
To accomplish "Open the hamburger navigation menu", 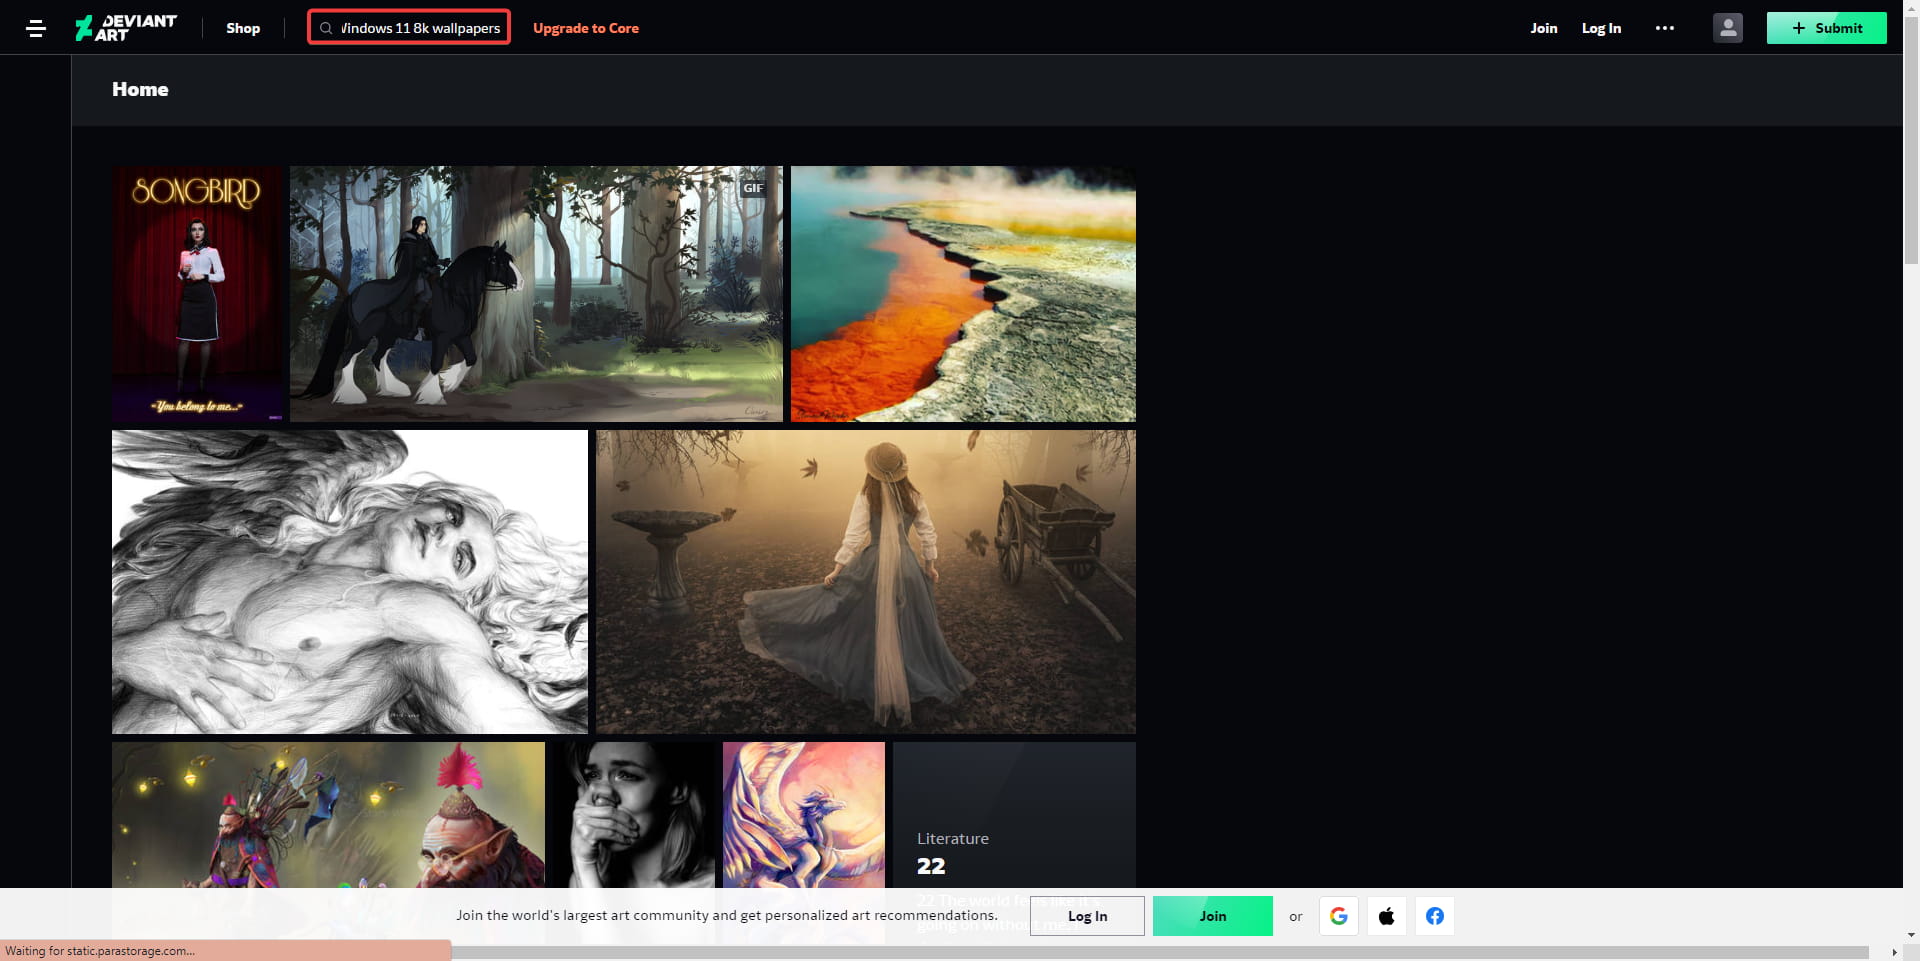I will click(x=36, y=28).
